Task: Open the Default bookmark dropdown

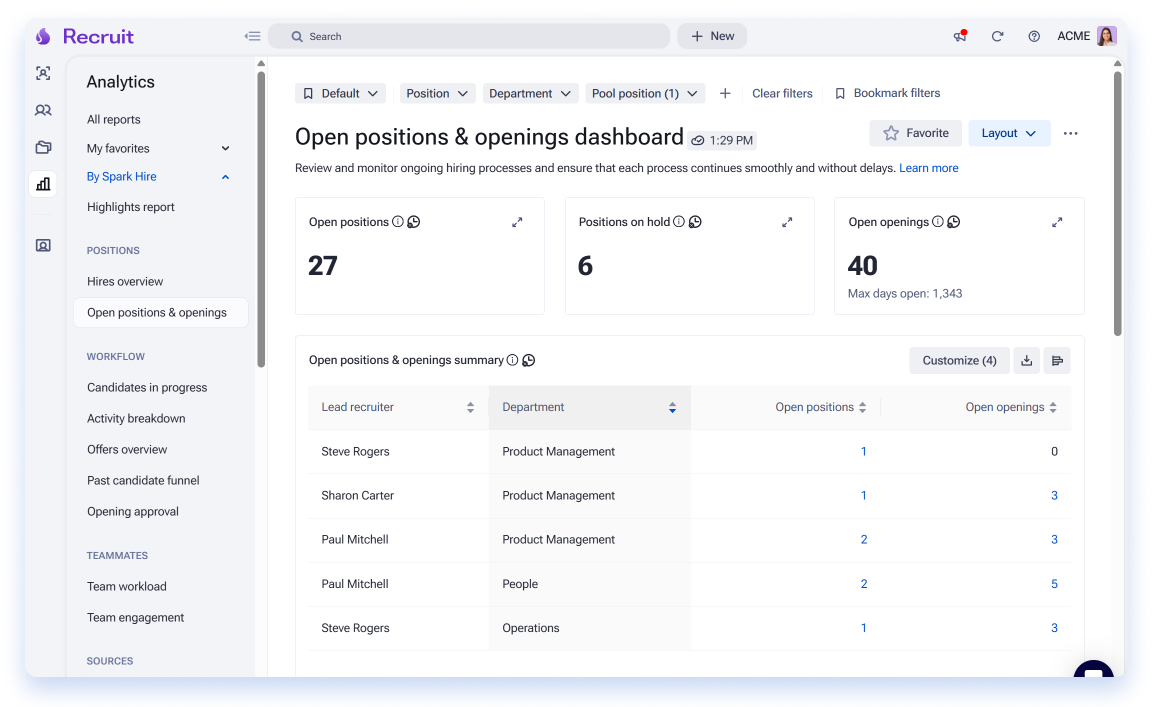Action: coord(340,93)
